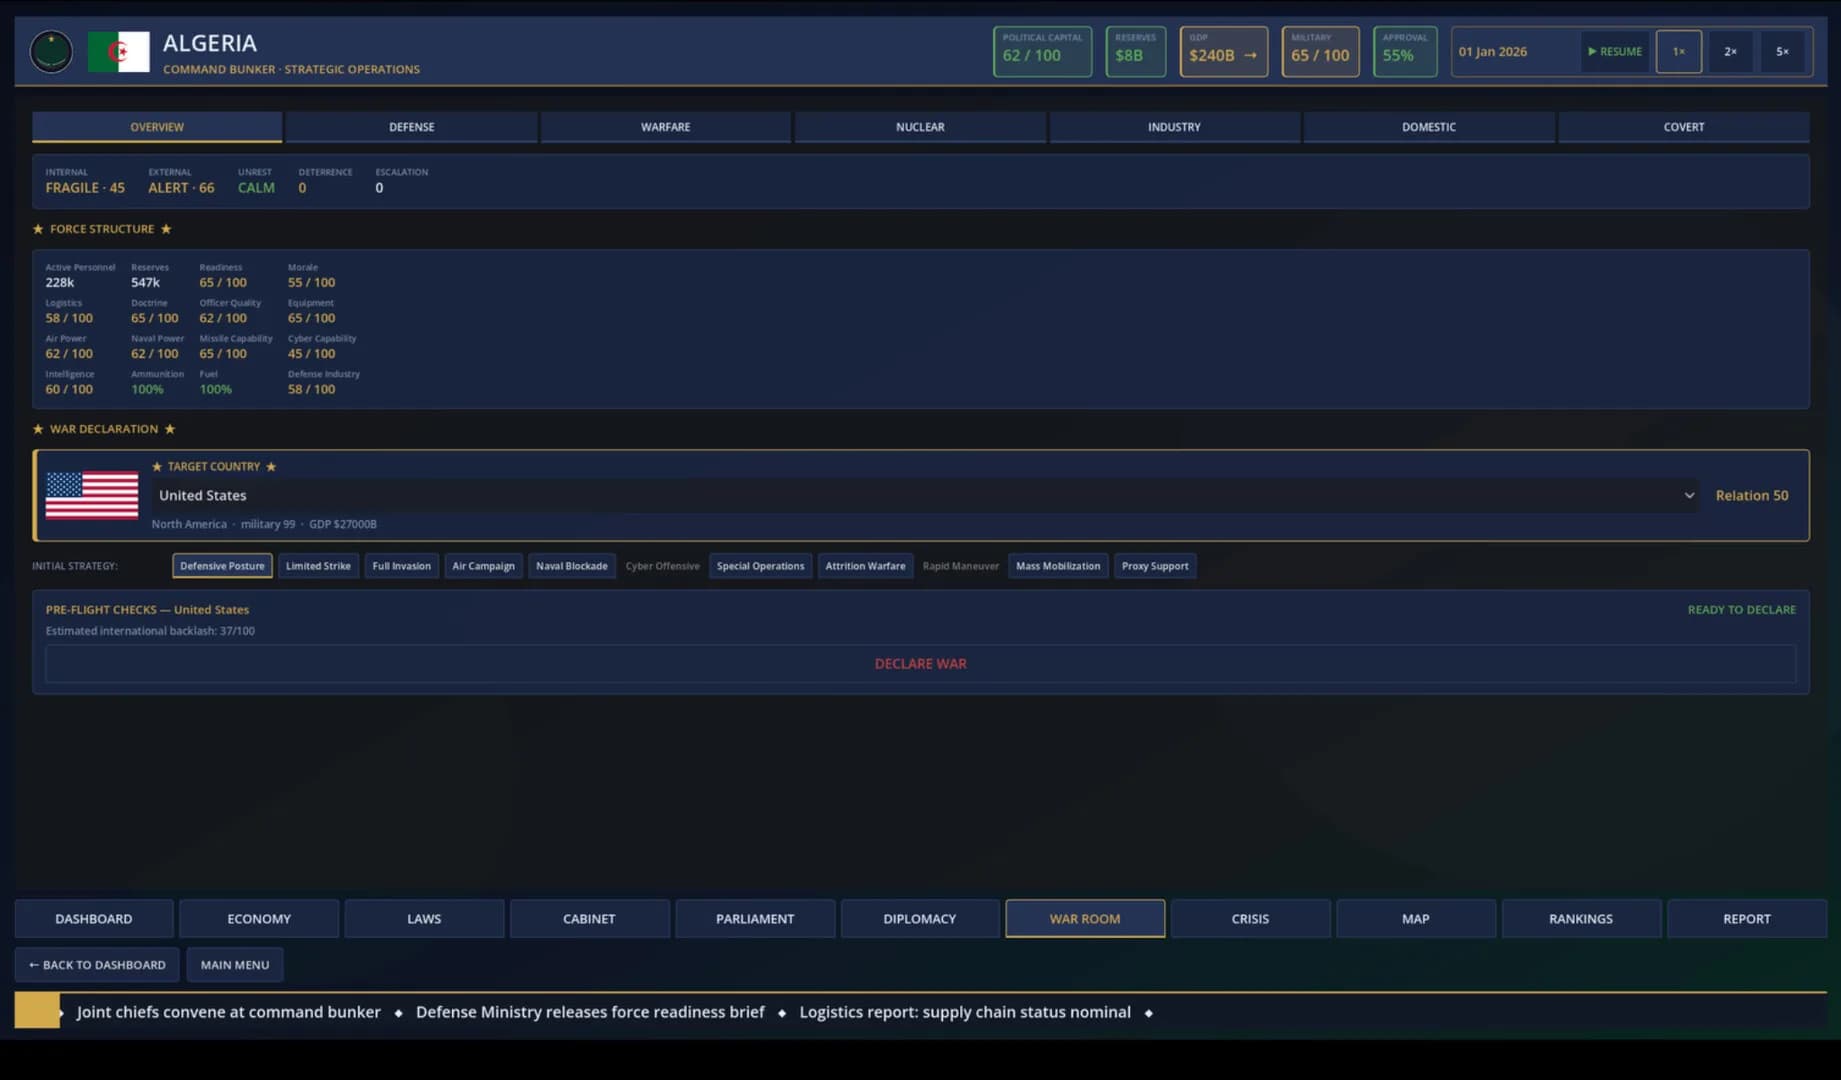
Task: Click the GDP trend arrow icon
Action: point(1250,56)
